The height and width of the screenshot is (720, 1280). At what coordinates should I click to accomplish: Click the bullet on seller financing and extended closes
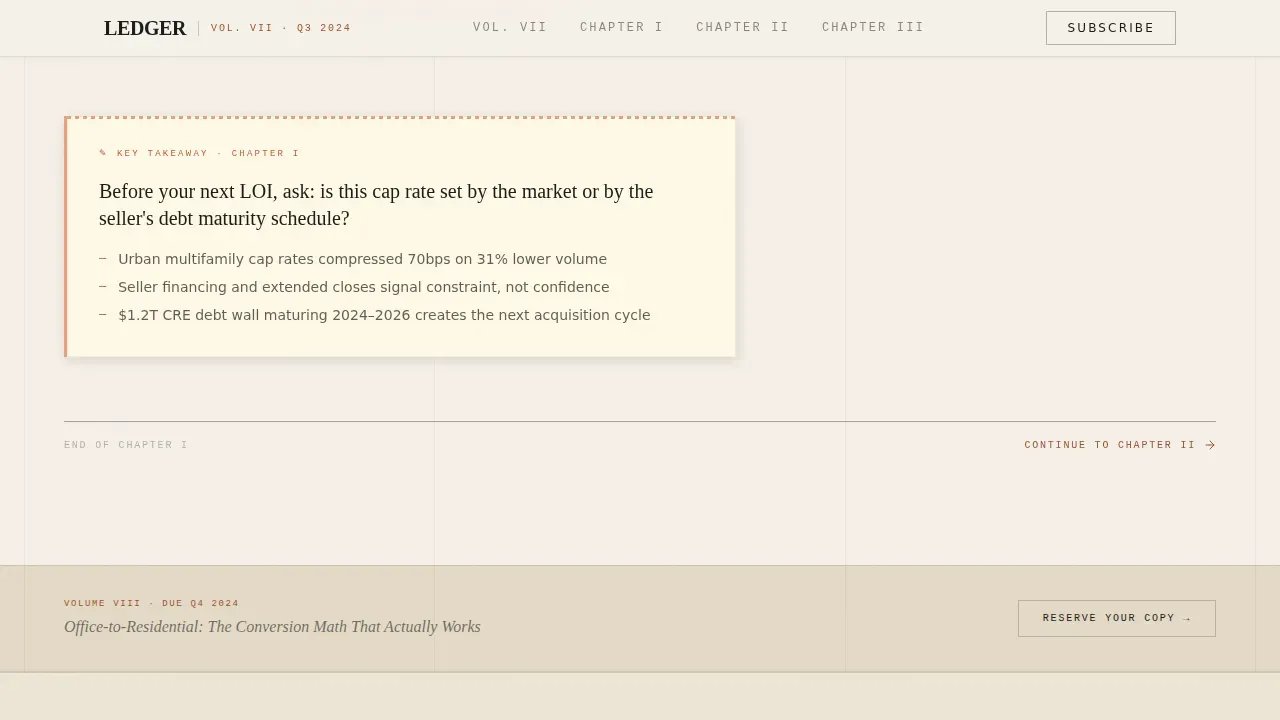363,287
